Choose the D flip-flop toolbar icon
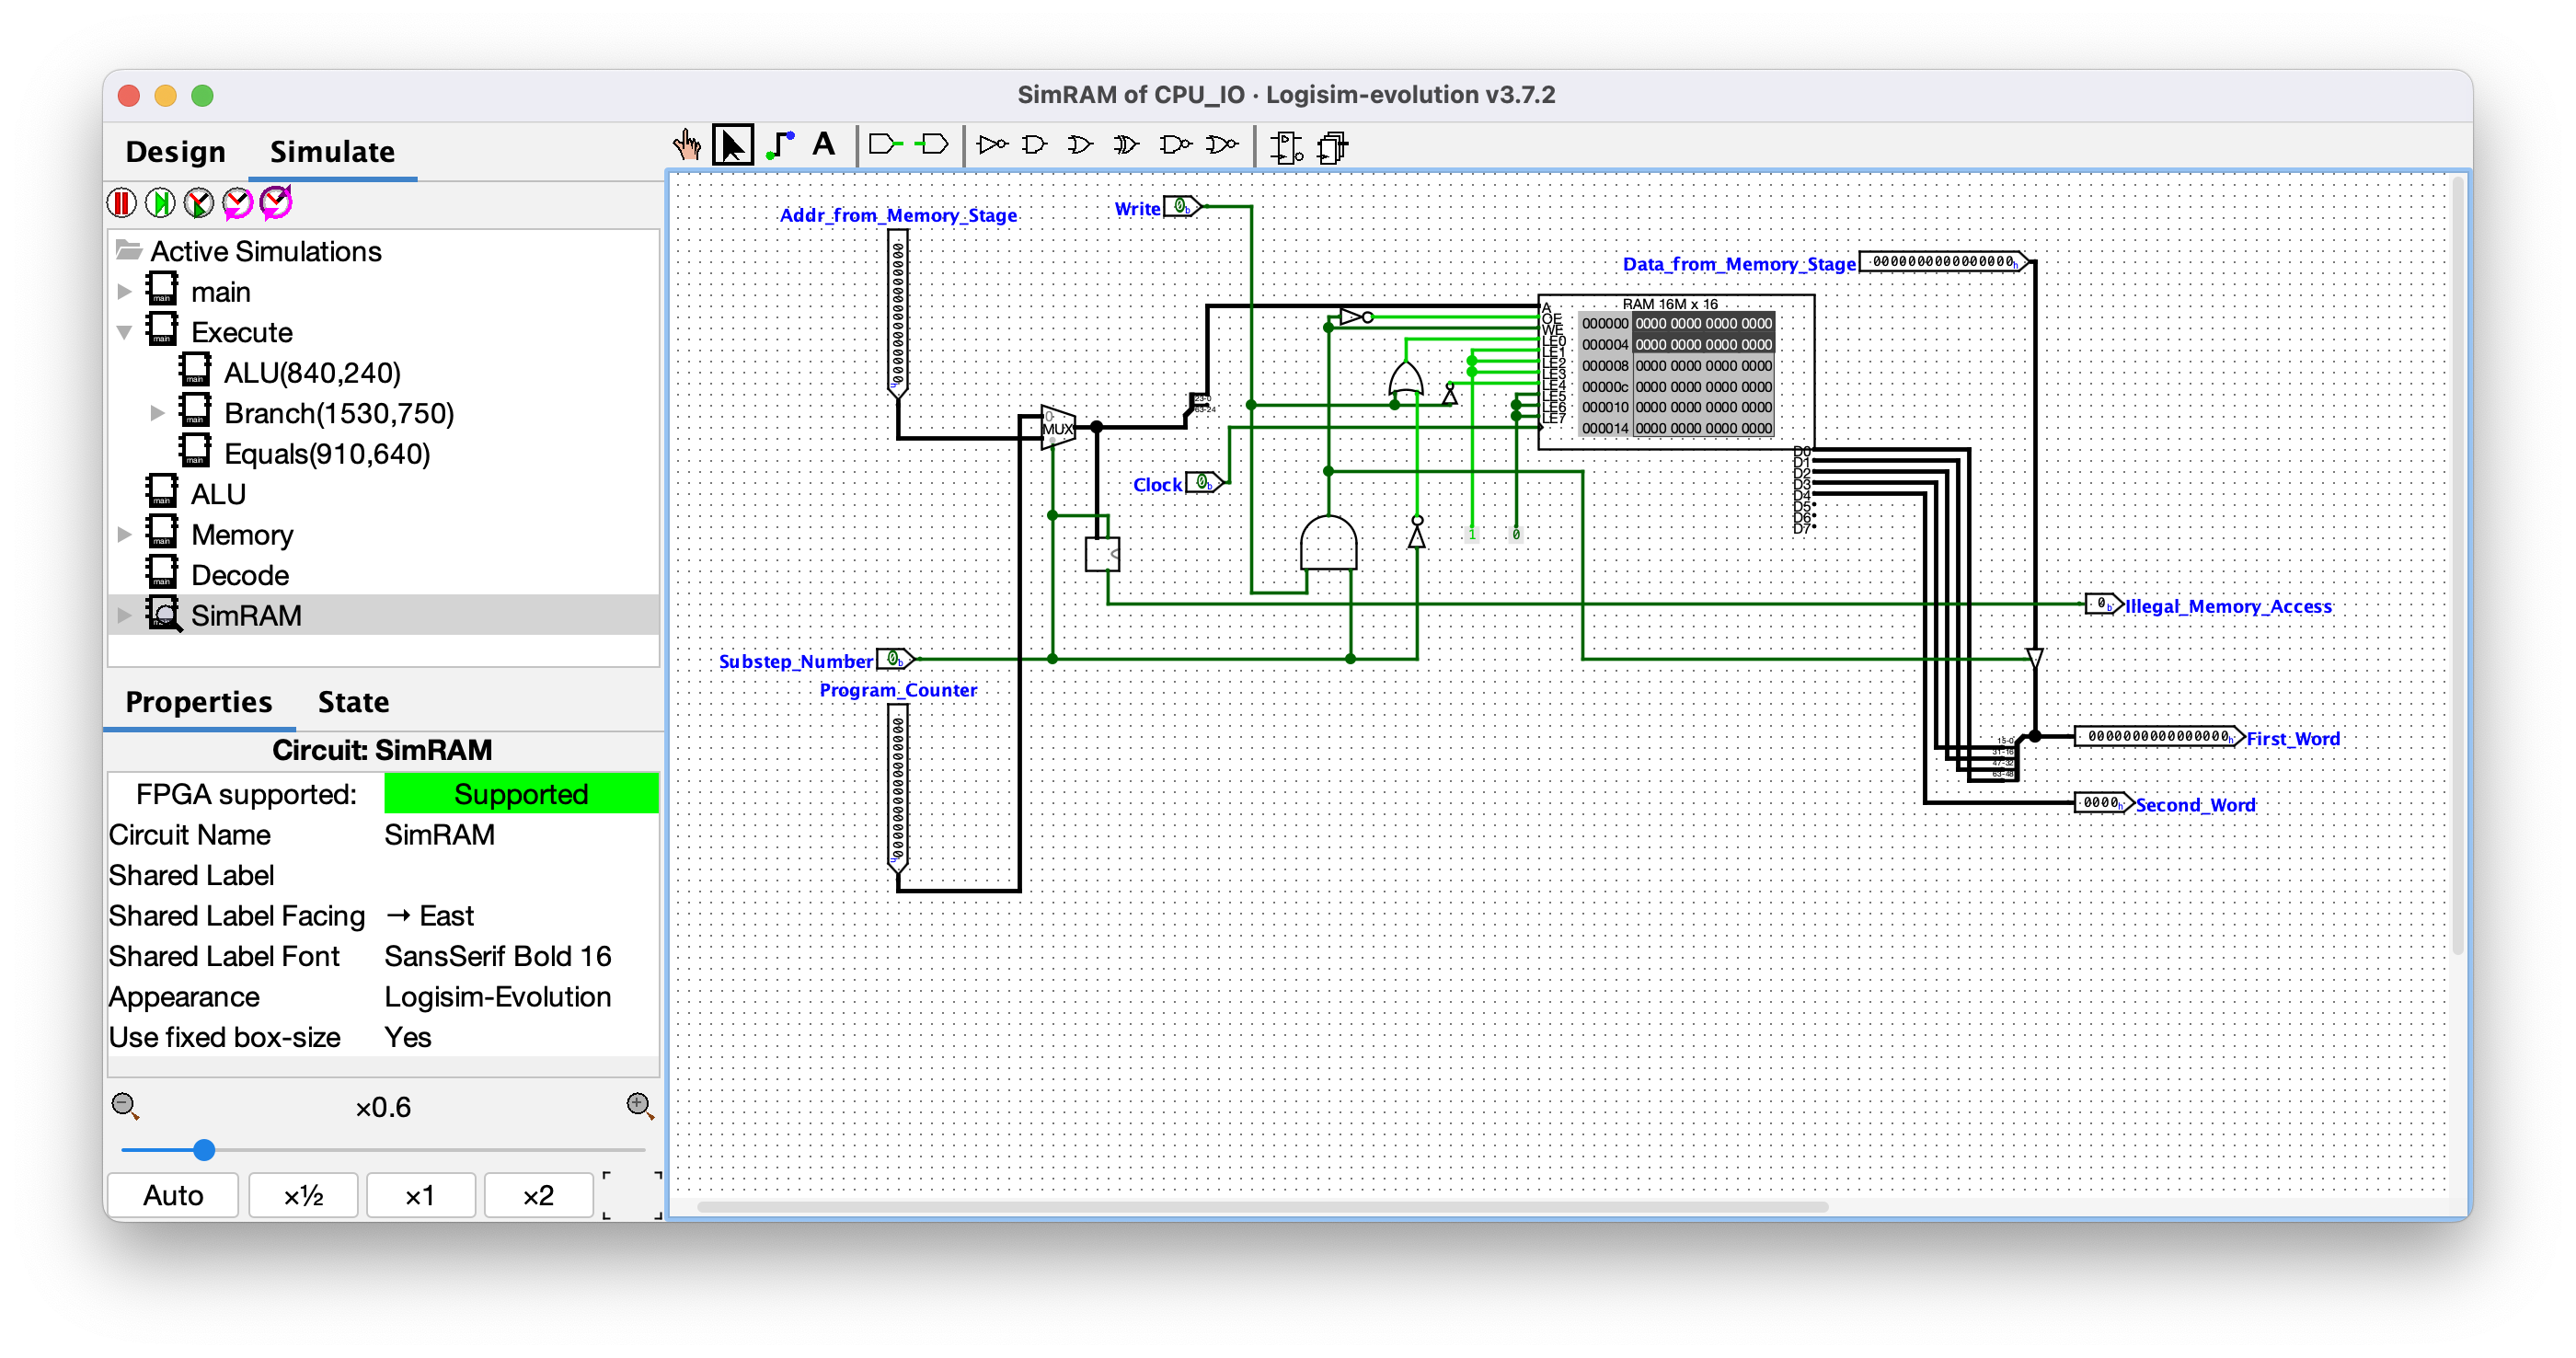Image resolution: width=2576 pixels, height=1358 pixels. (x=1286, y=148)
